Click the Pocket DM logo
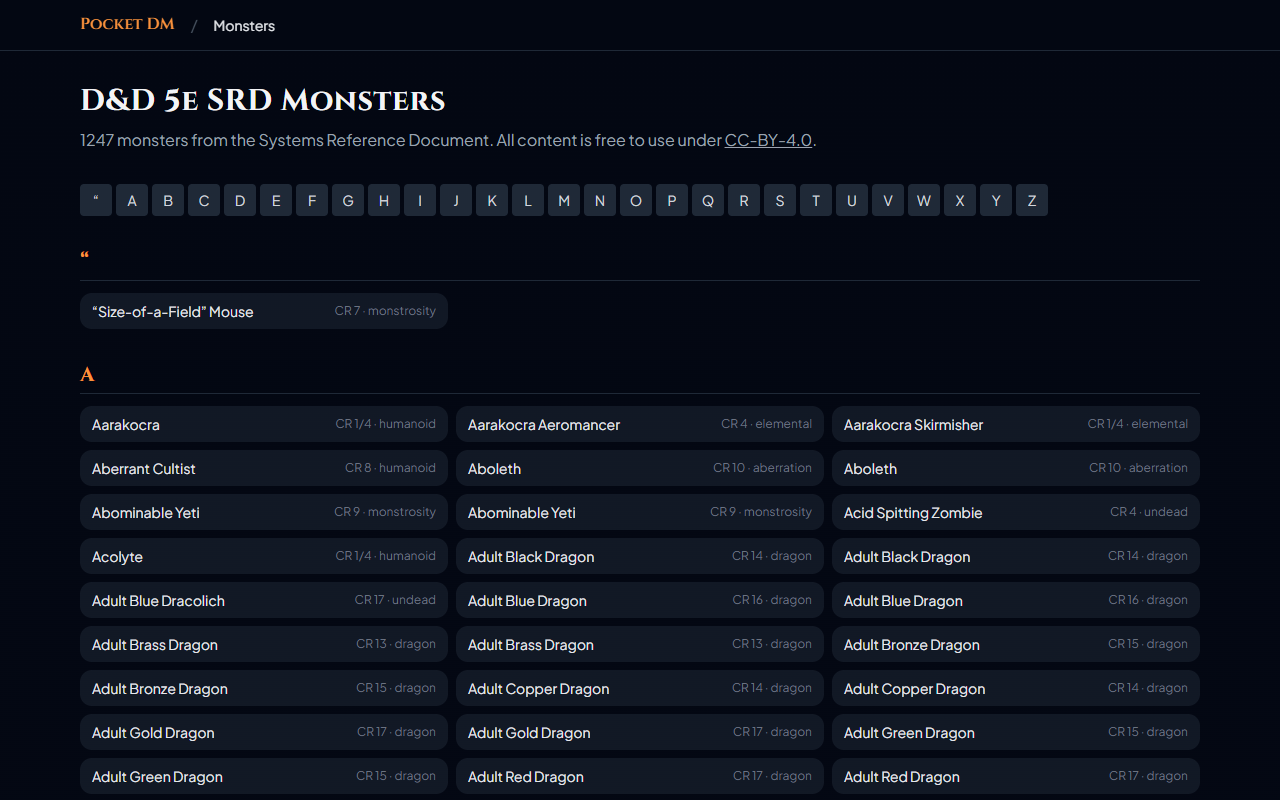Screen dimensions: 1280x800 click(x=127, y=23)
